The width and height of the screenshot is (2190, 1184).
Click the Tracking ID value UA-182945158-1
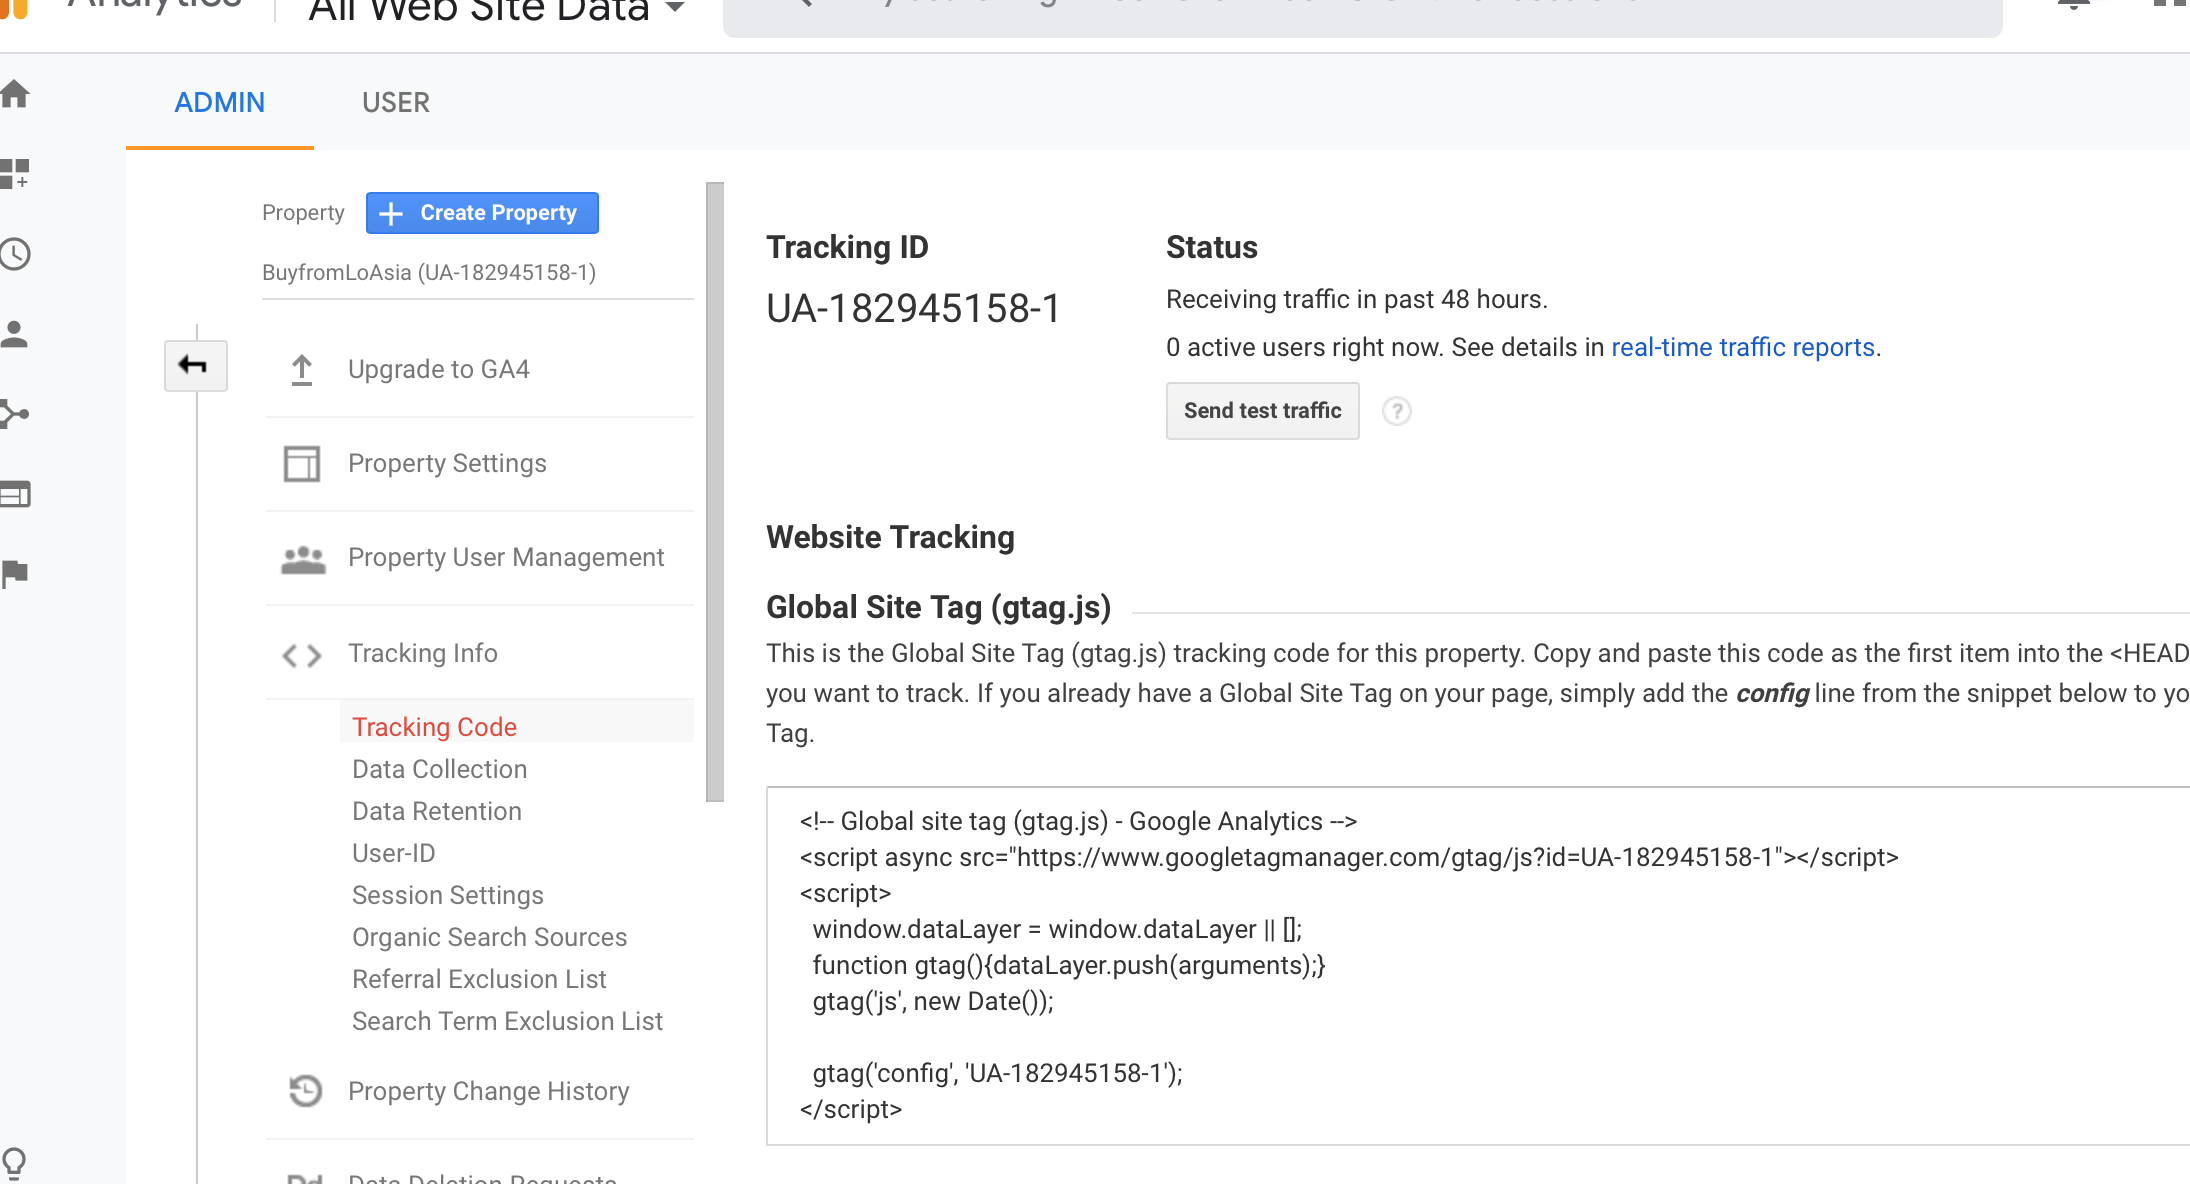913,308
